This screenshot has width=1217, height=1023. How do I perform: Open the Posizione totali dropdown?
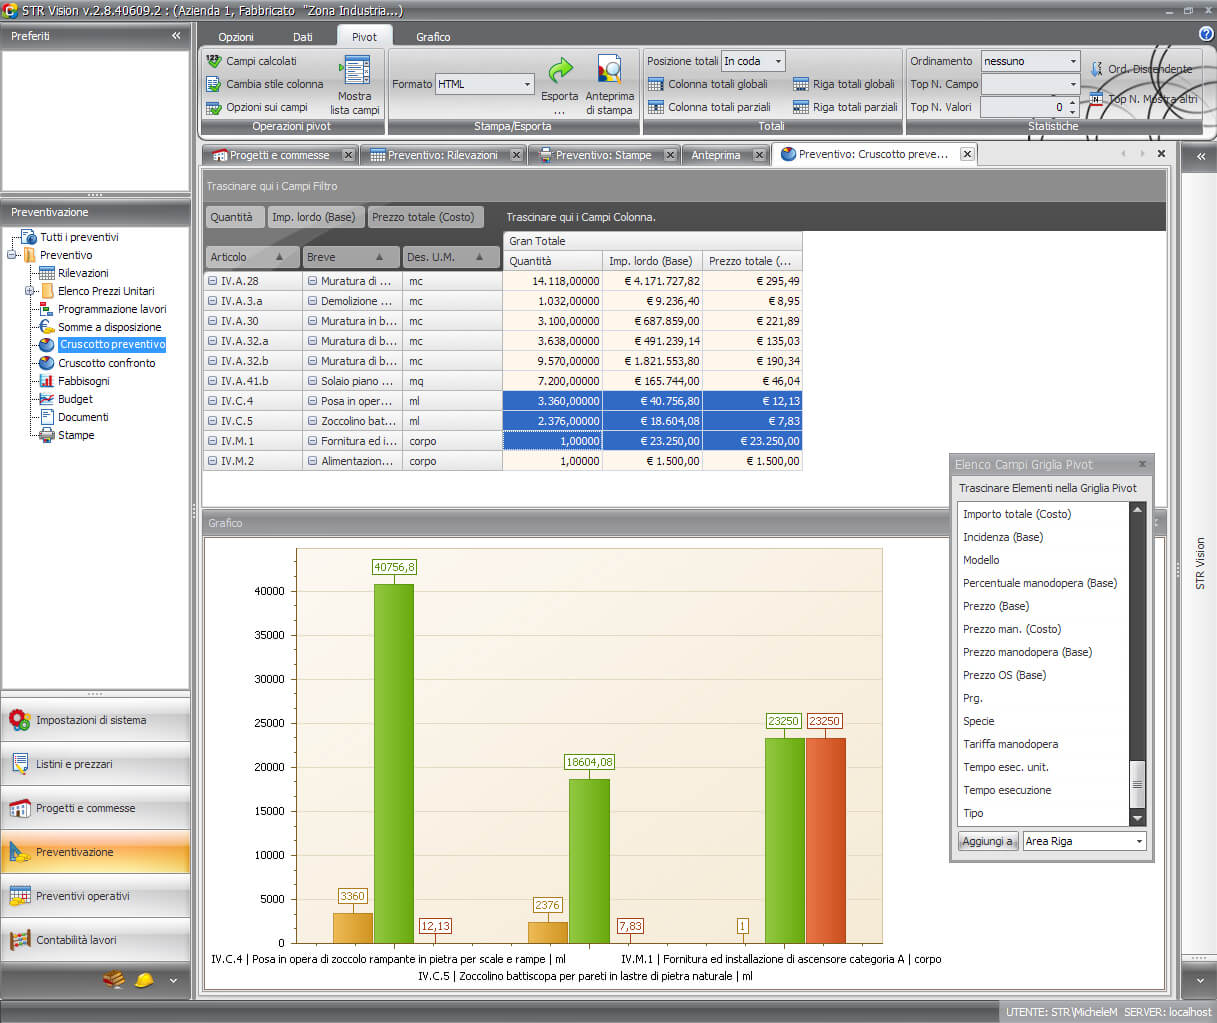(778, 61)
